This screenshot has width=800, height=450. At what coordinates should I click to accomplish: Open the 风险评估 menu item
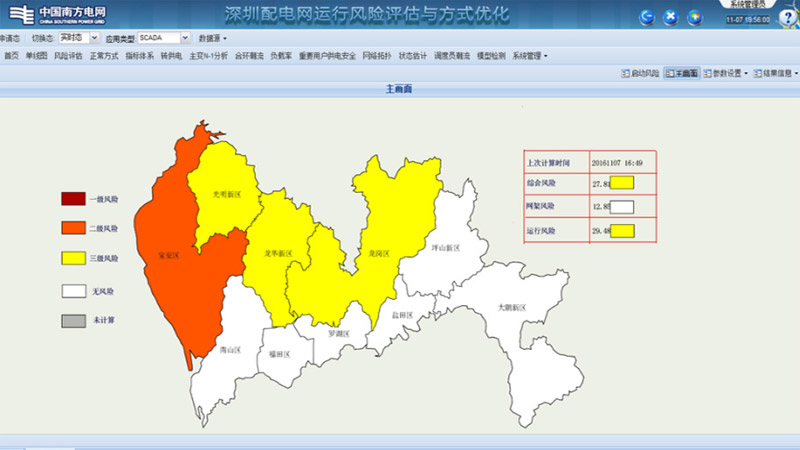pyautogui.click(x=68, y=56)
